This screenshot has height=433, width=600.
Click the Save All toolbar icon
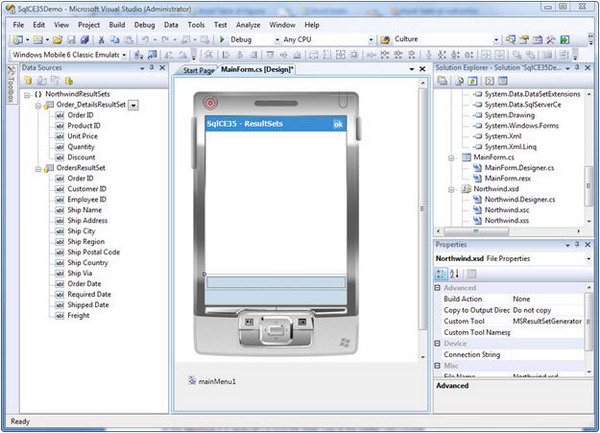click(x=85, y=39)
